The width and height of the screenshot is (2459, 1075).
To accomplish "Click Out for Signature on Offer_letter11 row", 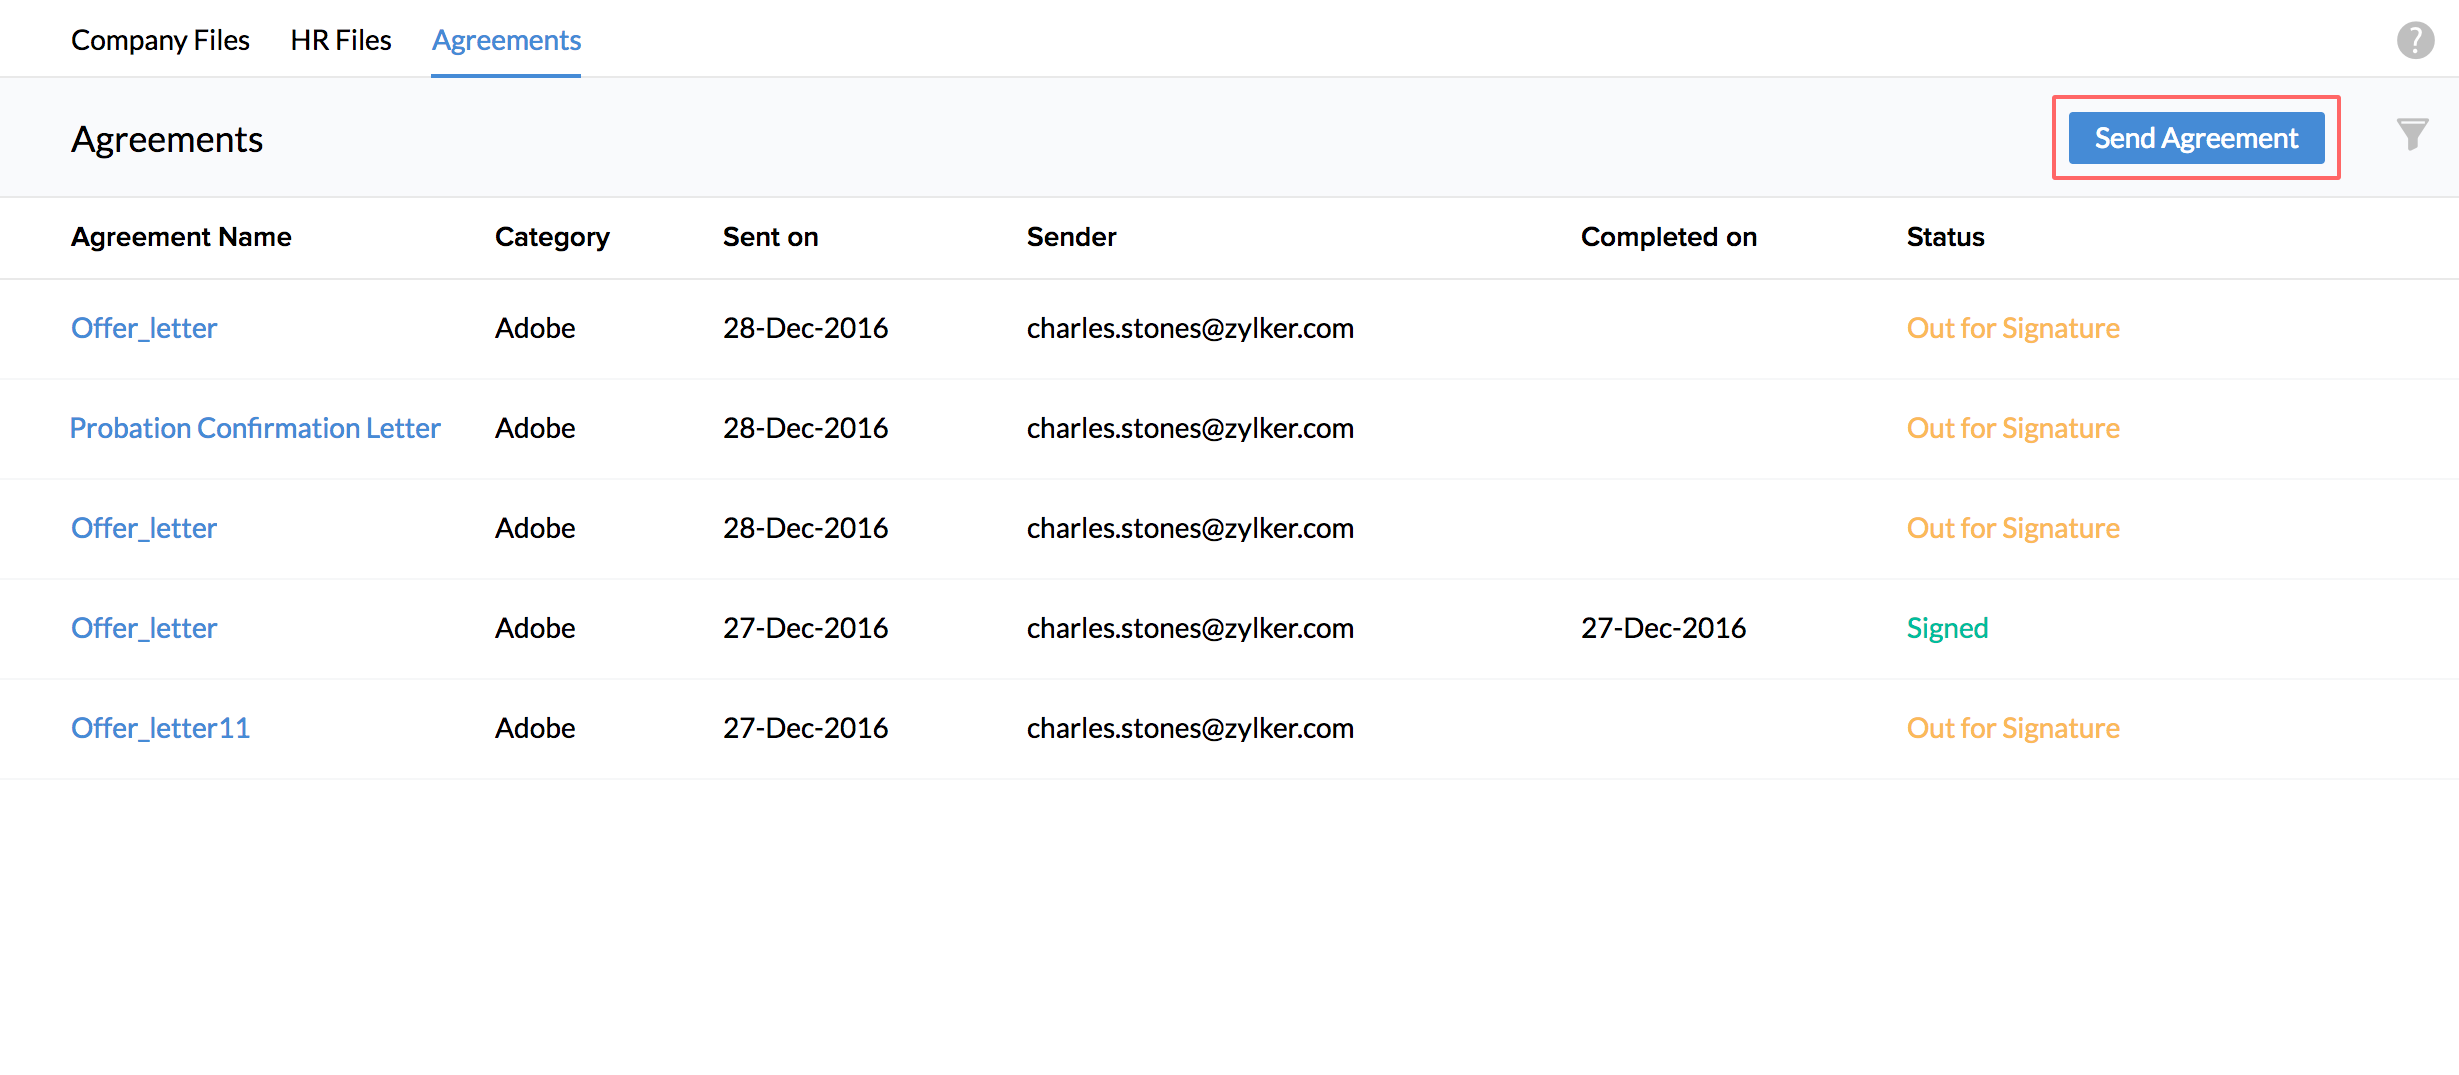I will tap(2012, 728).
